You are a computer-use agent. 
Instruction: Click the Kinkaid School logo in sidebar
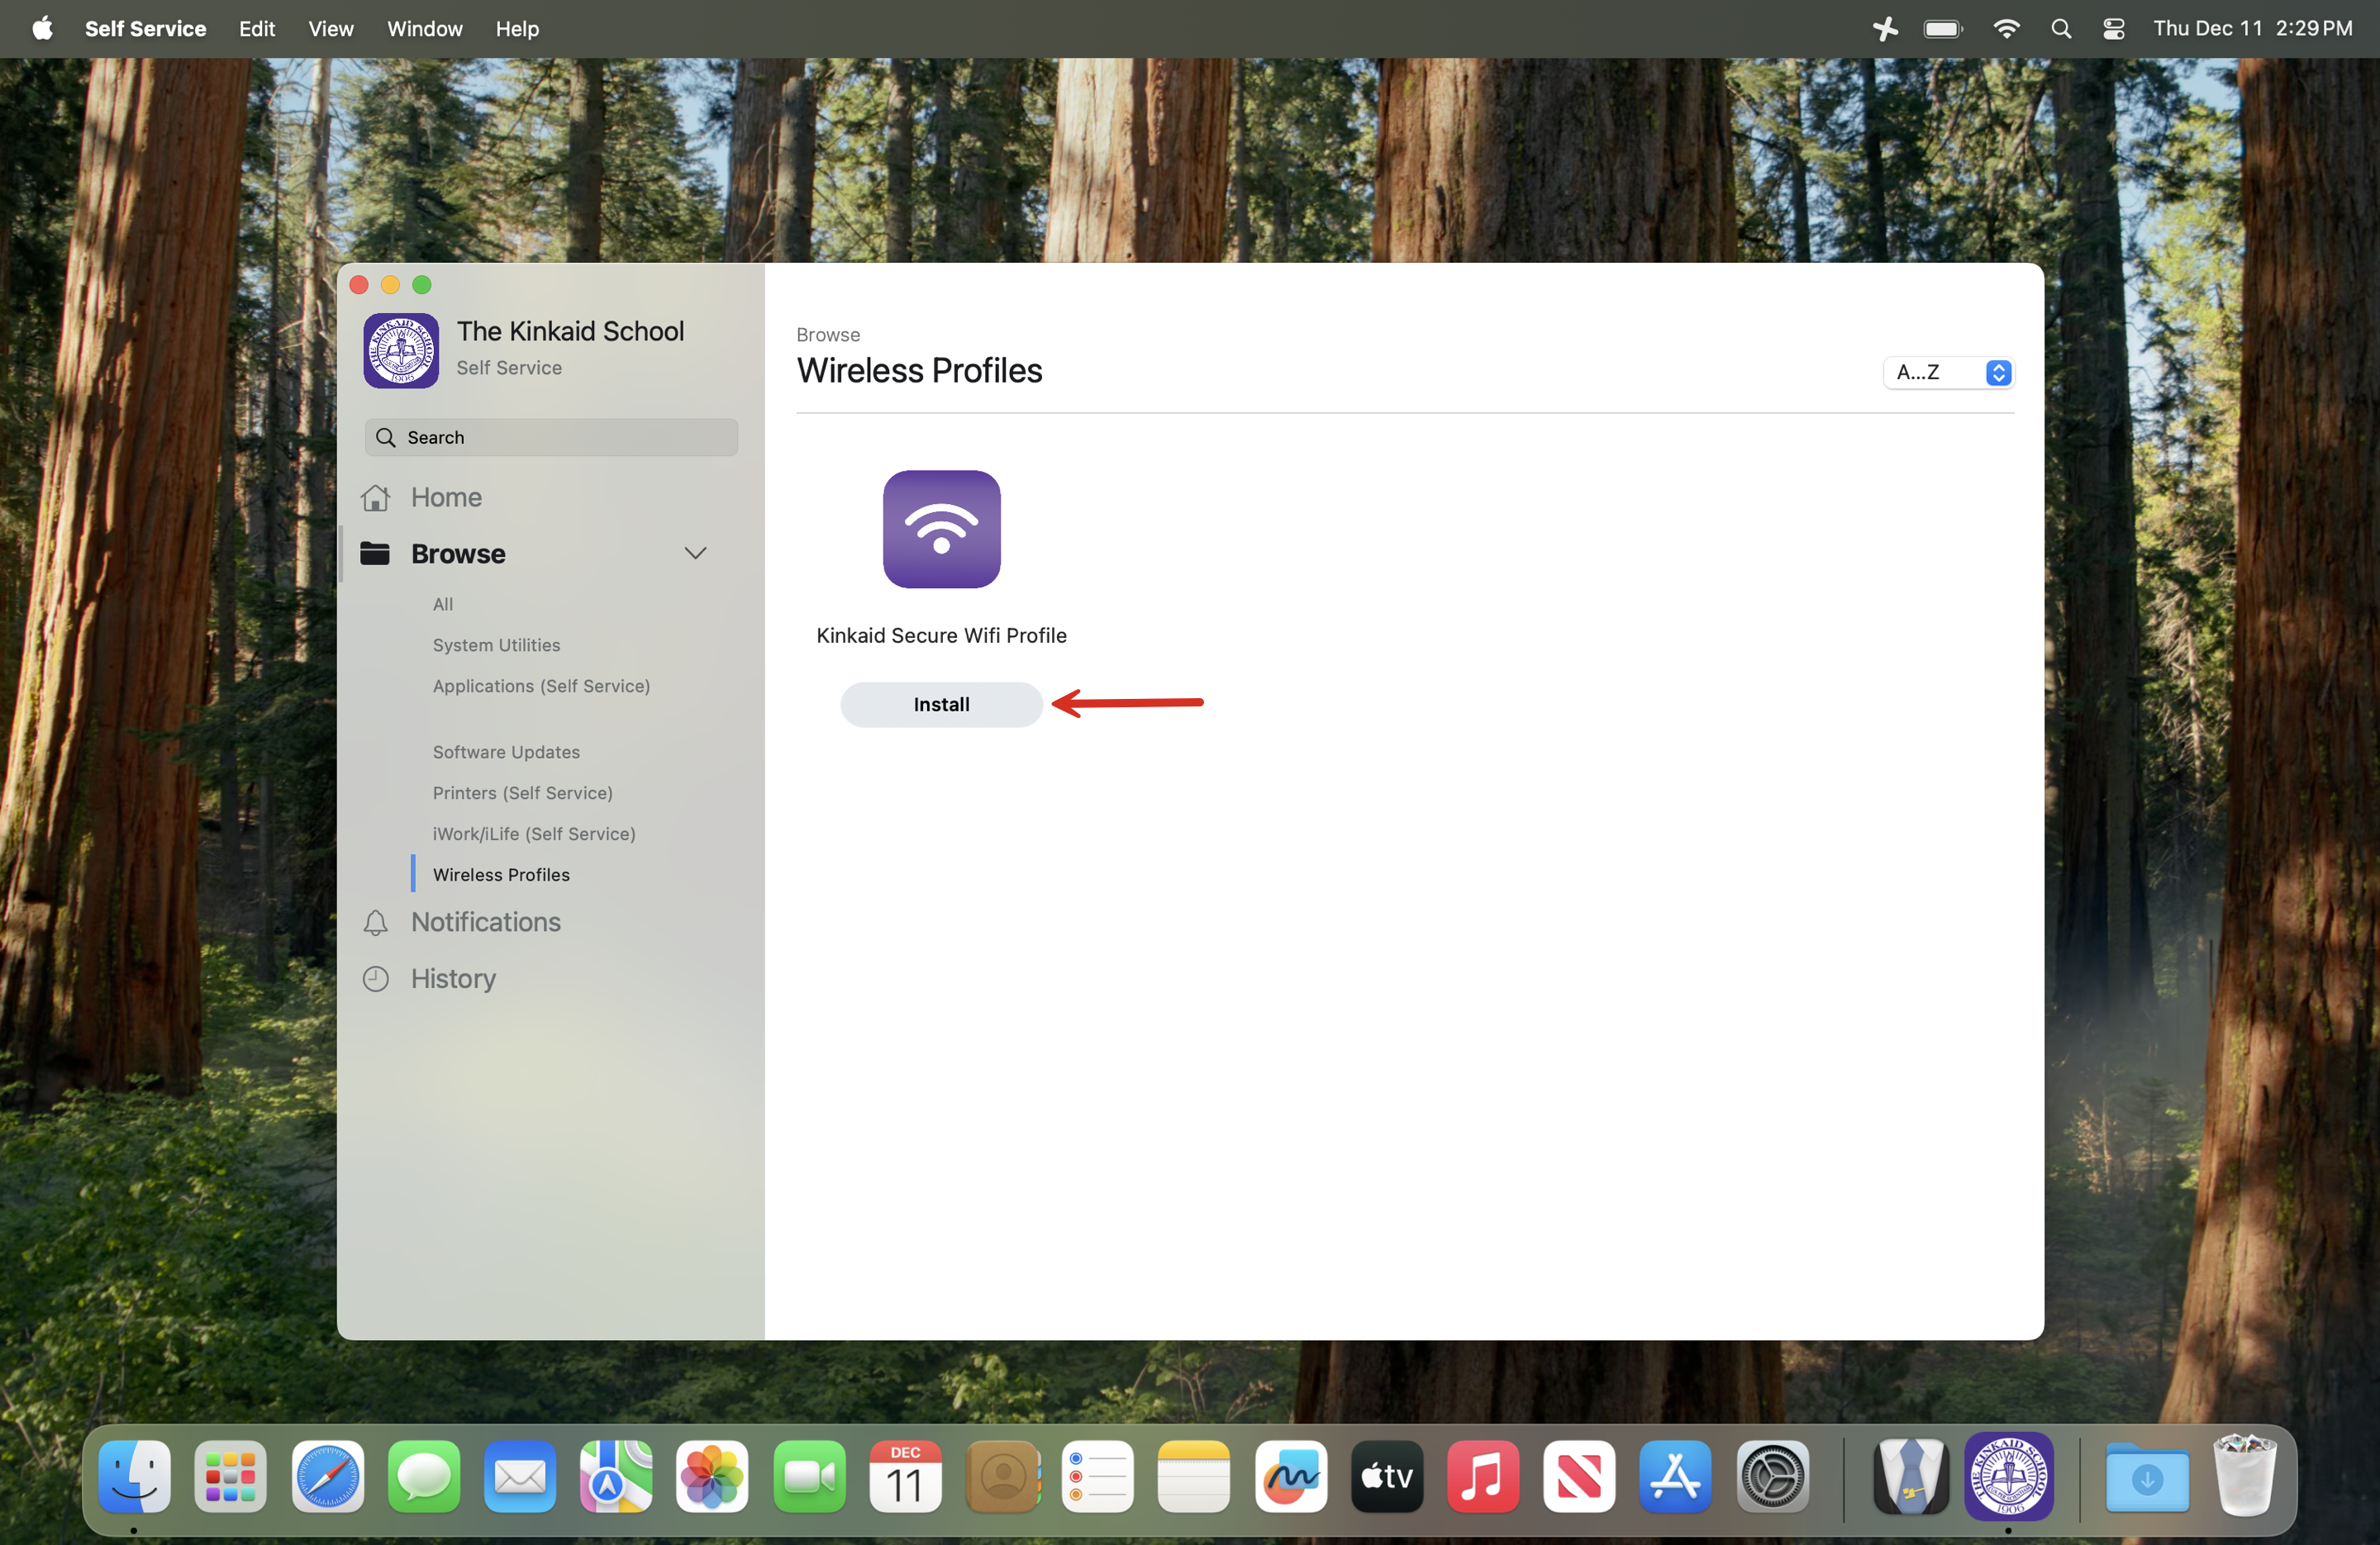[401, 350]
